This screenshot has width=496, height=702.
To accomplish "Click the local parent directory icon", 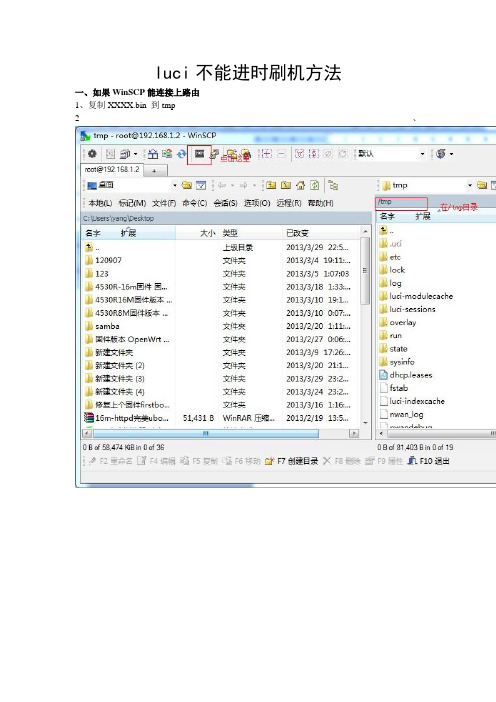I will pos(271,185).
